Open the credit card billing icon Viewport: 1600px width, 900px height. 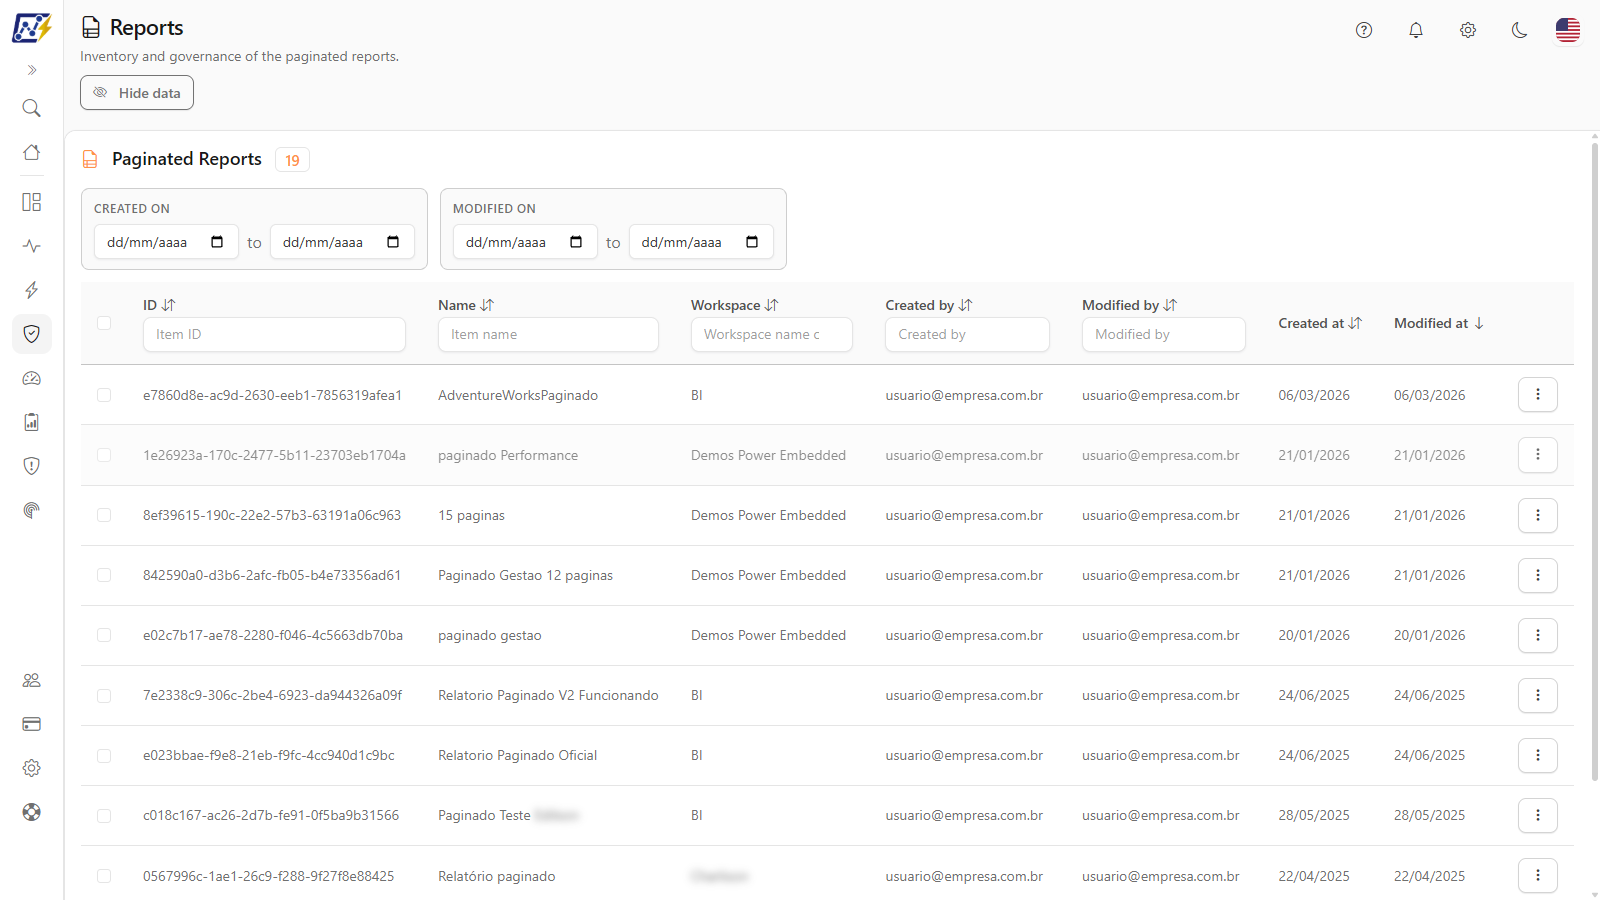[x=32, y=724]
